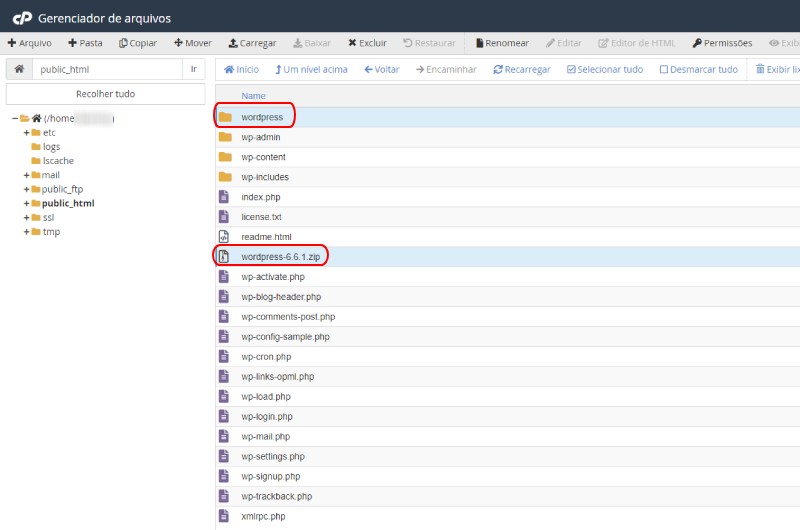This screenshot has width=800, height=530.
Task: Select wp-content folder name
Action: (263, 157)
